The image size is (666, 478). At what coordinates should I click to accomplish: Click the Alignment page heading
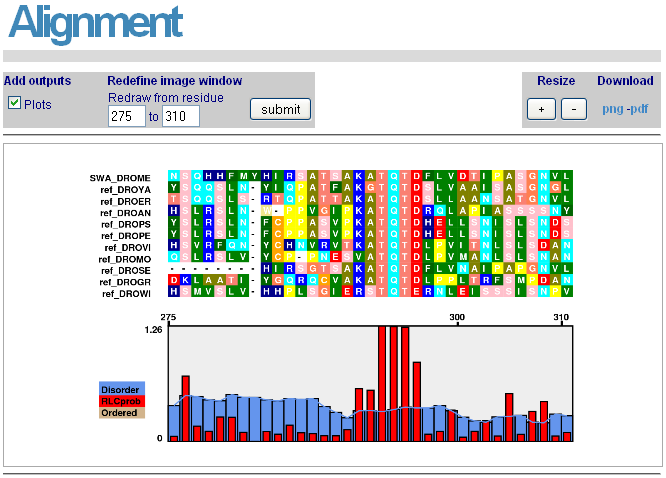coord(95,23)
